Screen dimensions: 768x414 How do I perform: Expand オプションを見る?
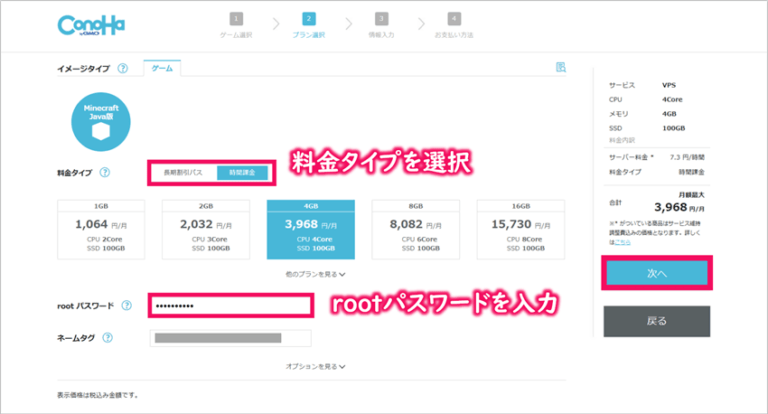tap(315, 366)
